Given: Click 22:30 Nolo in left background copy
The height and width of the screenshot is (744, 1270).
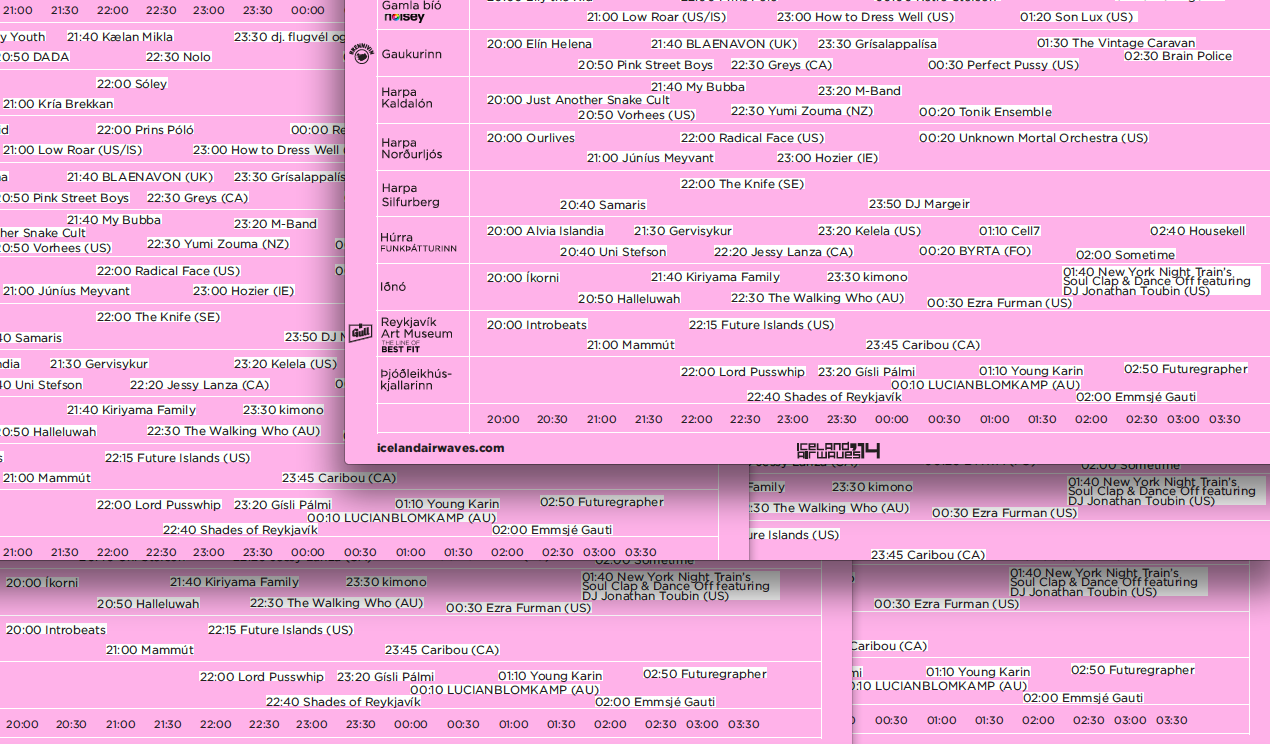Looking at the screenshot, I should (179, 58).
